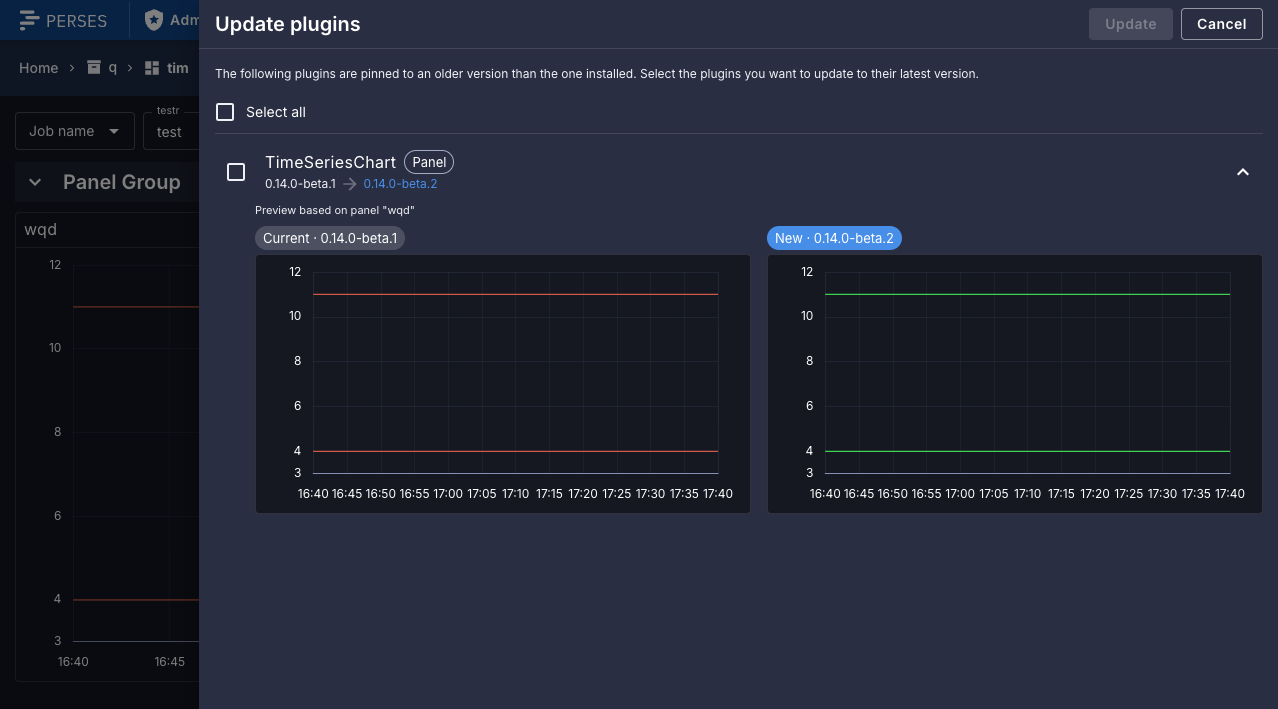Viewport: 1278px width, 709px height.
Task: Collapse the Panel Group section chevron
Action: 35,182
